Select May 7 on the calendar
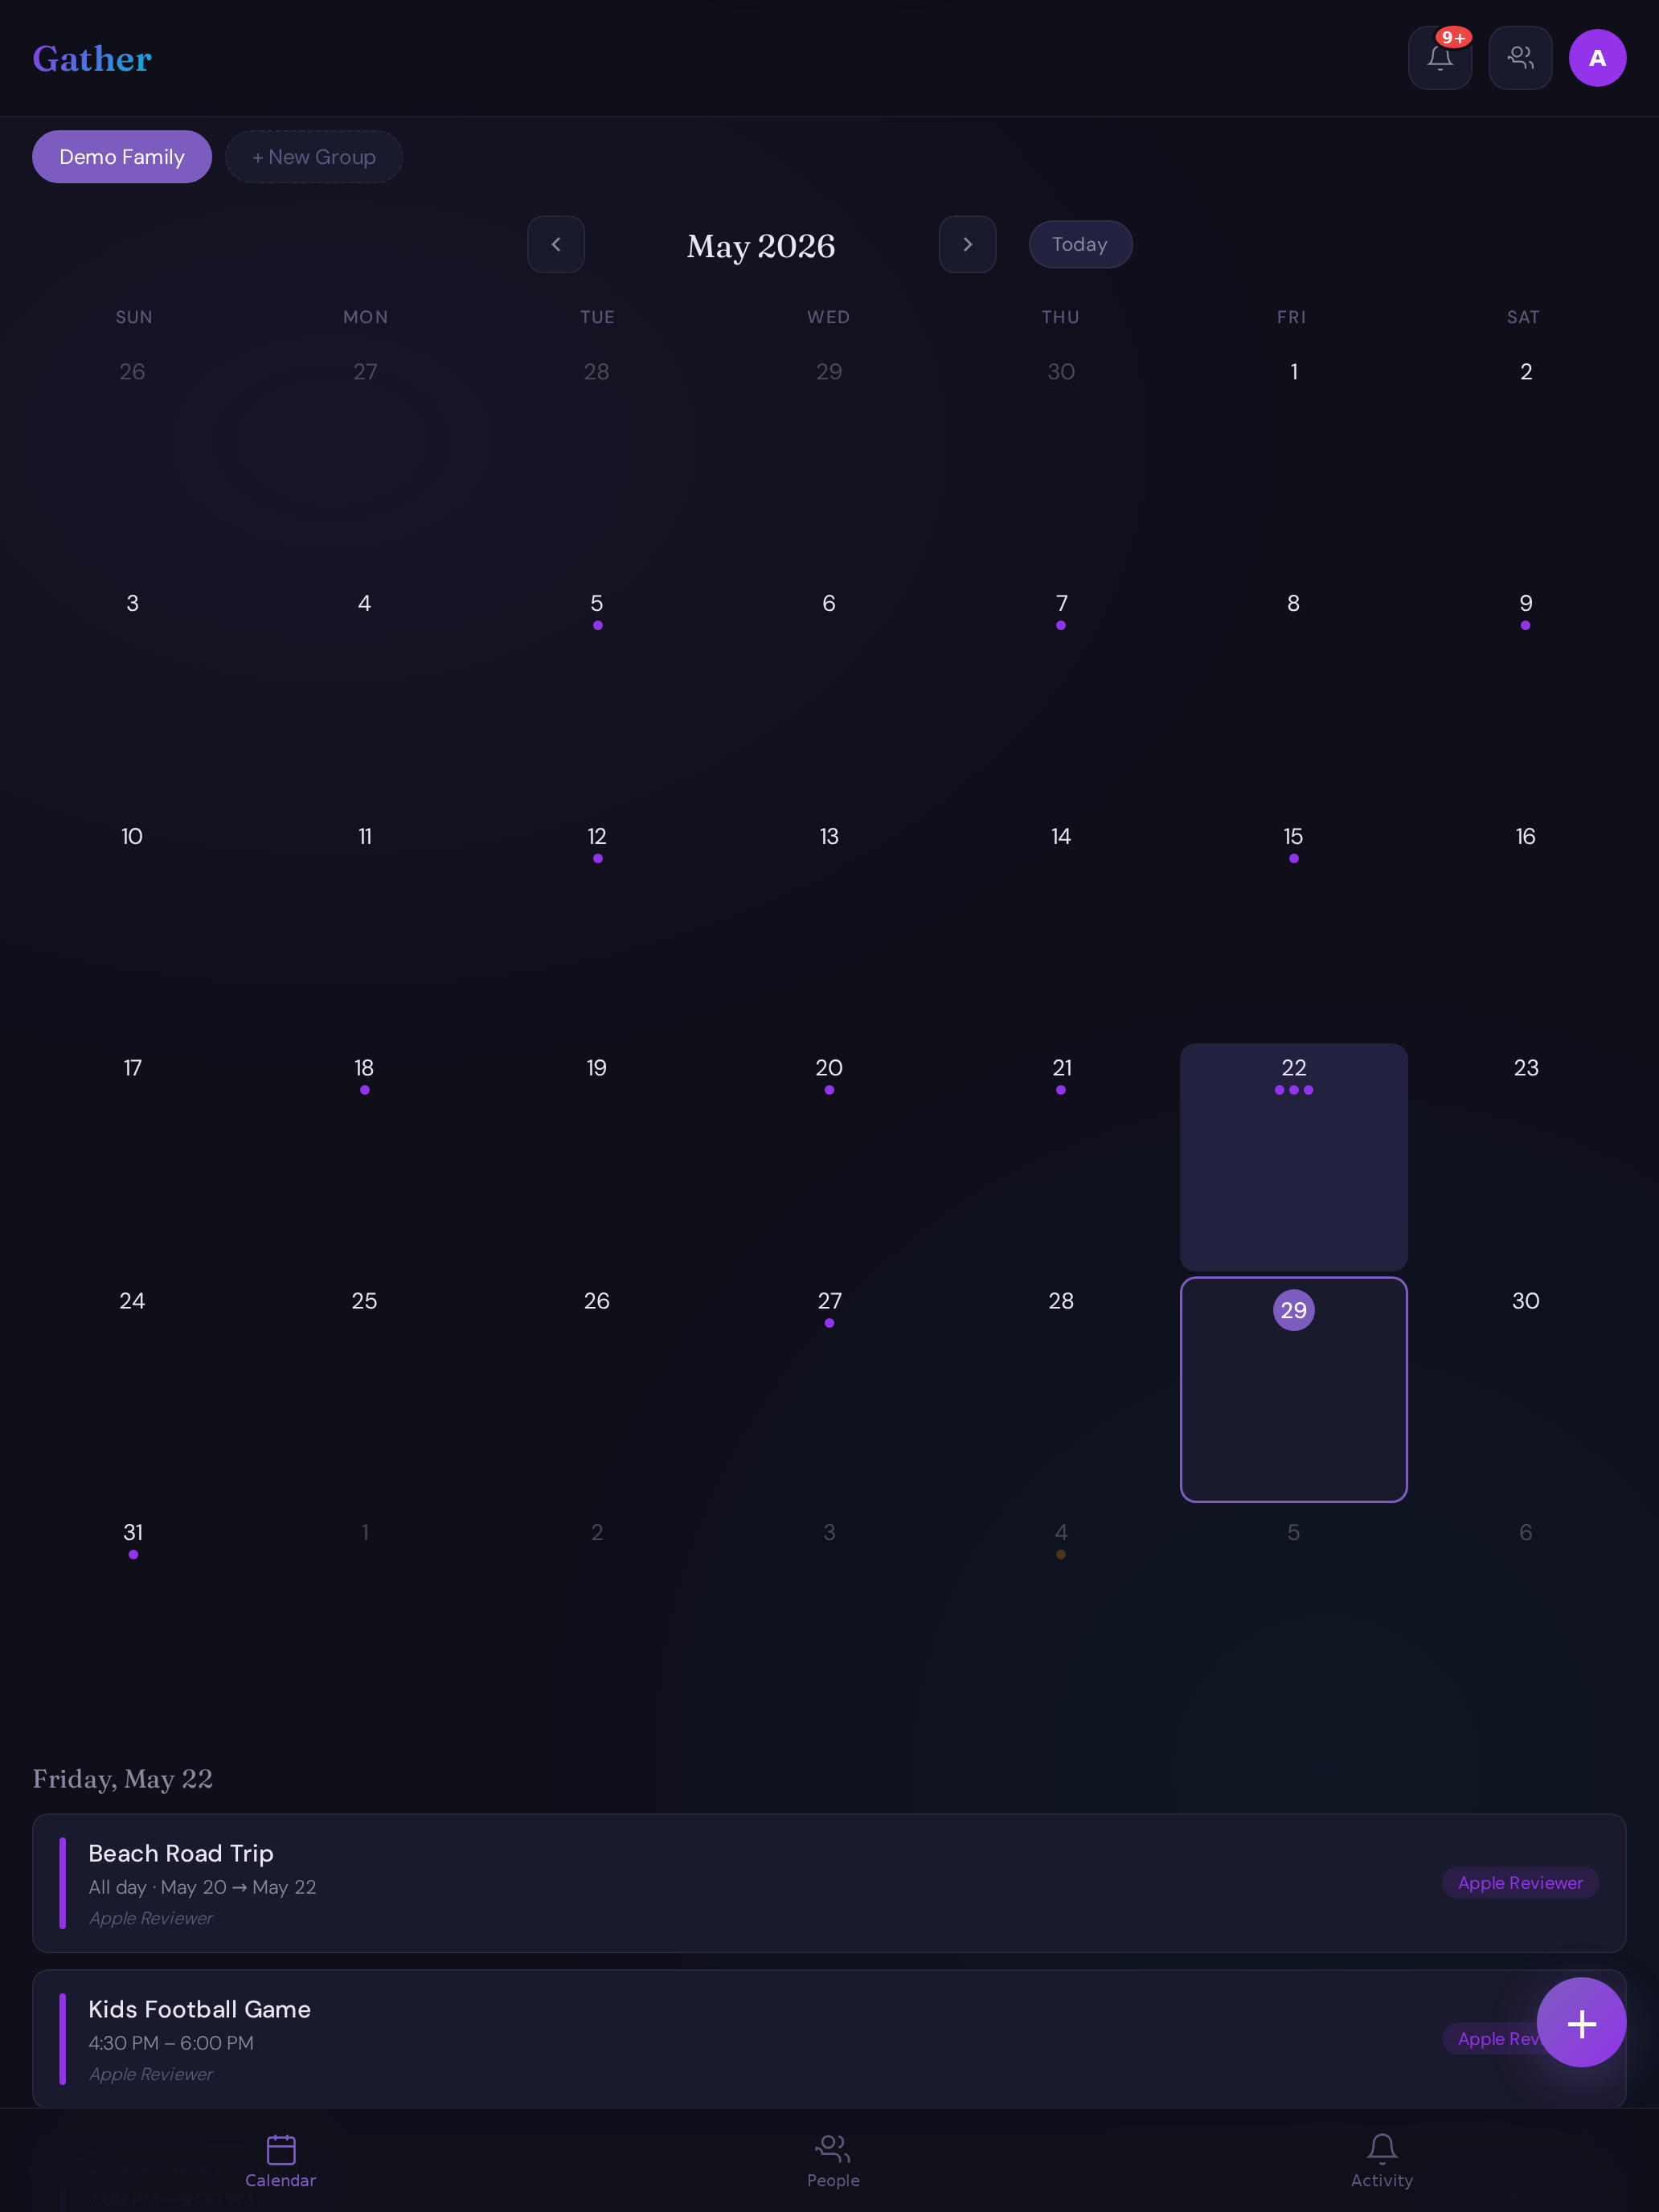 click(1061, 693)
